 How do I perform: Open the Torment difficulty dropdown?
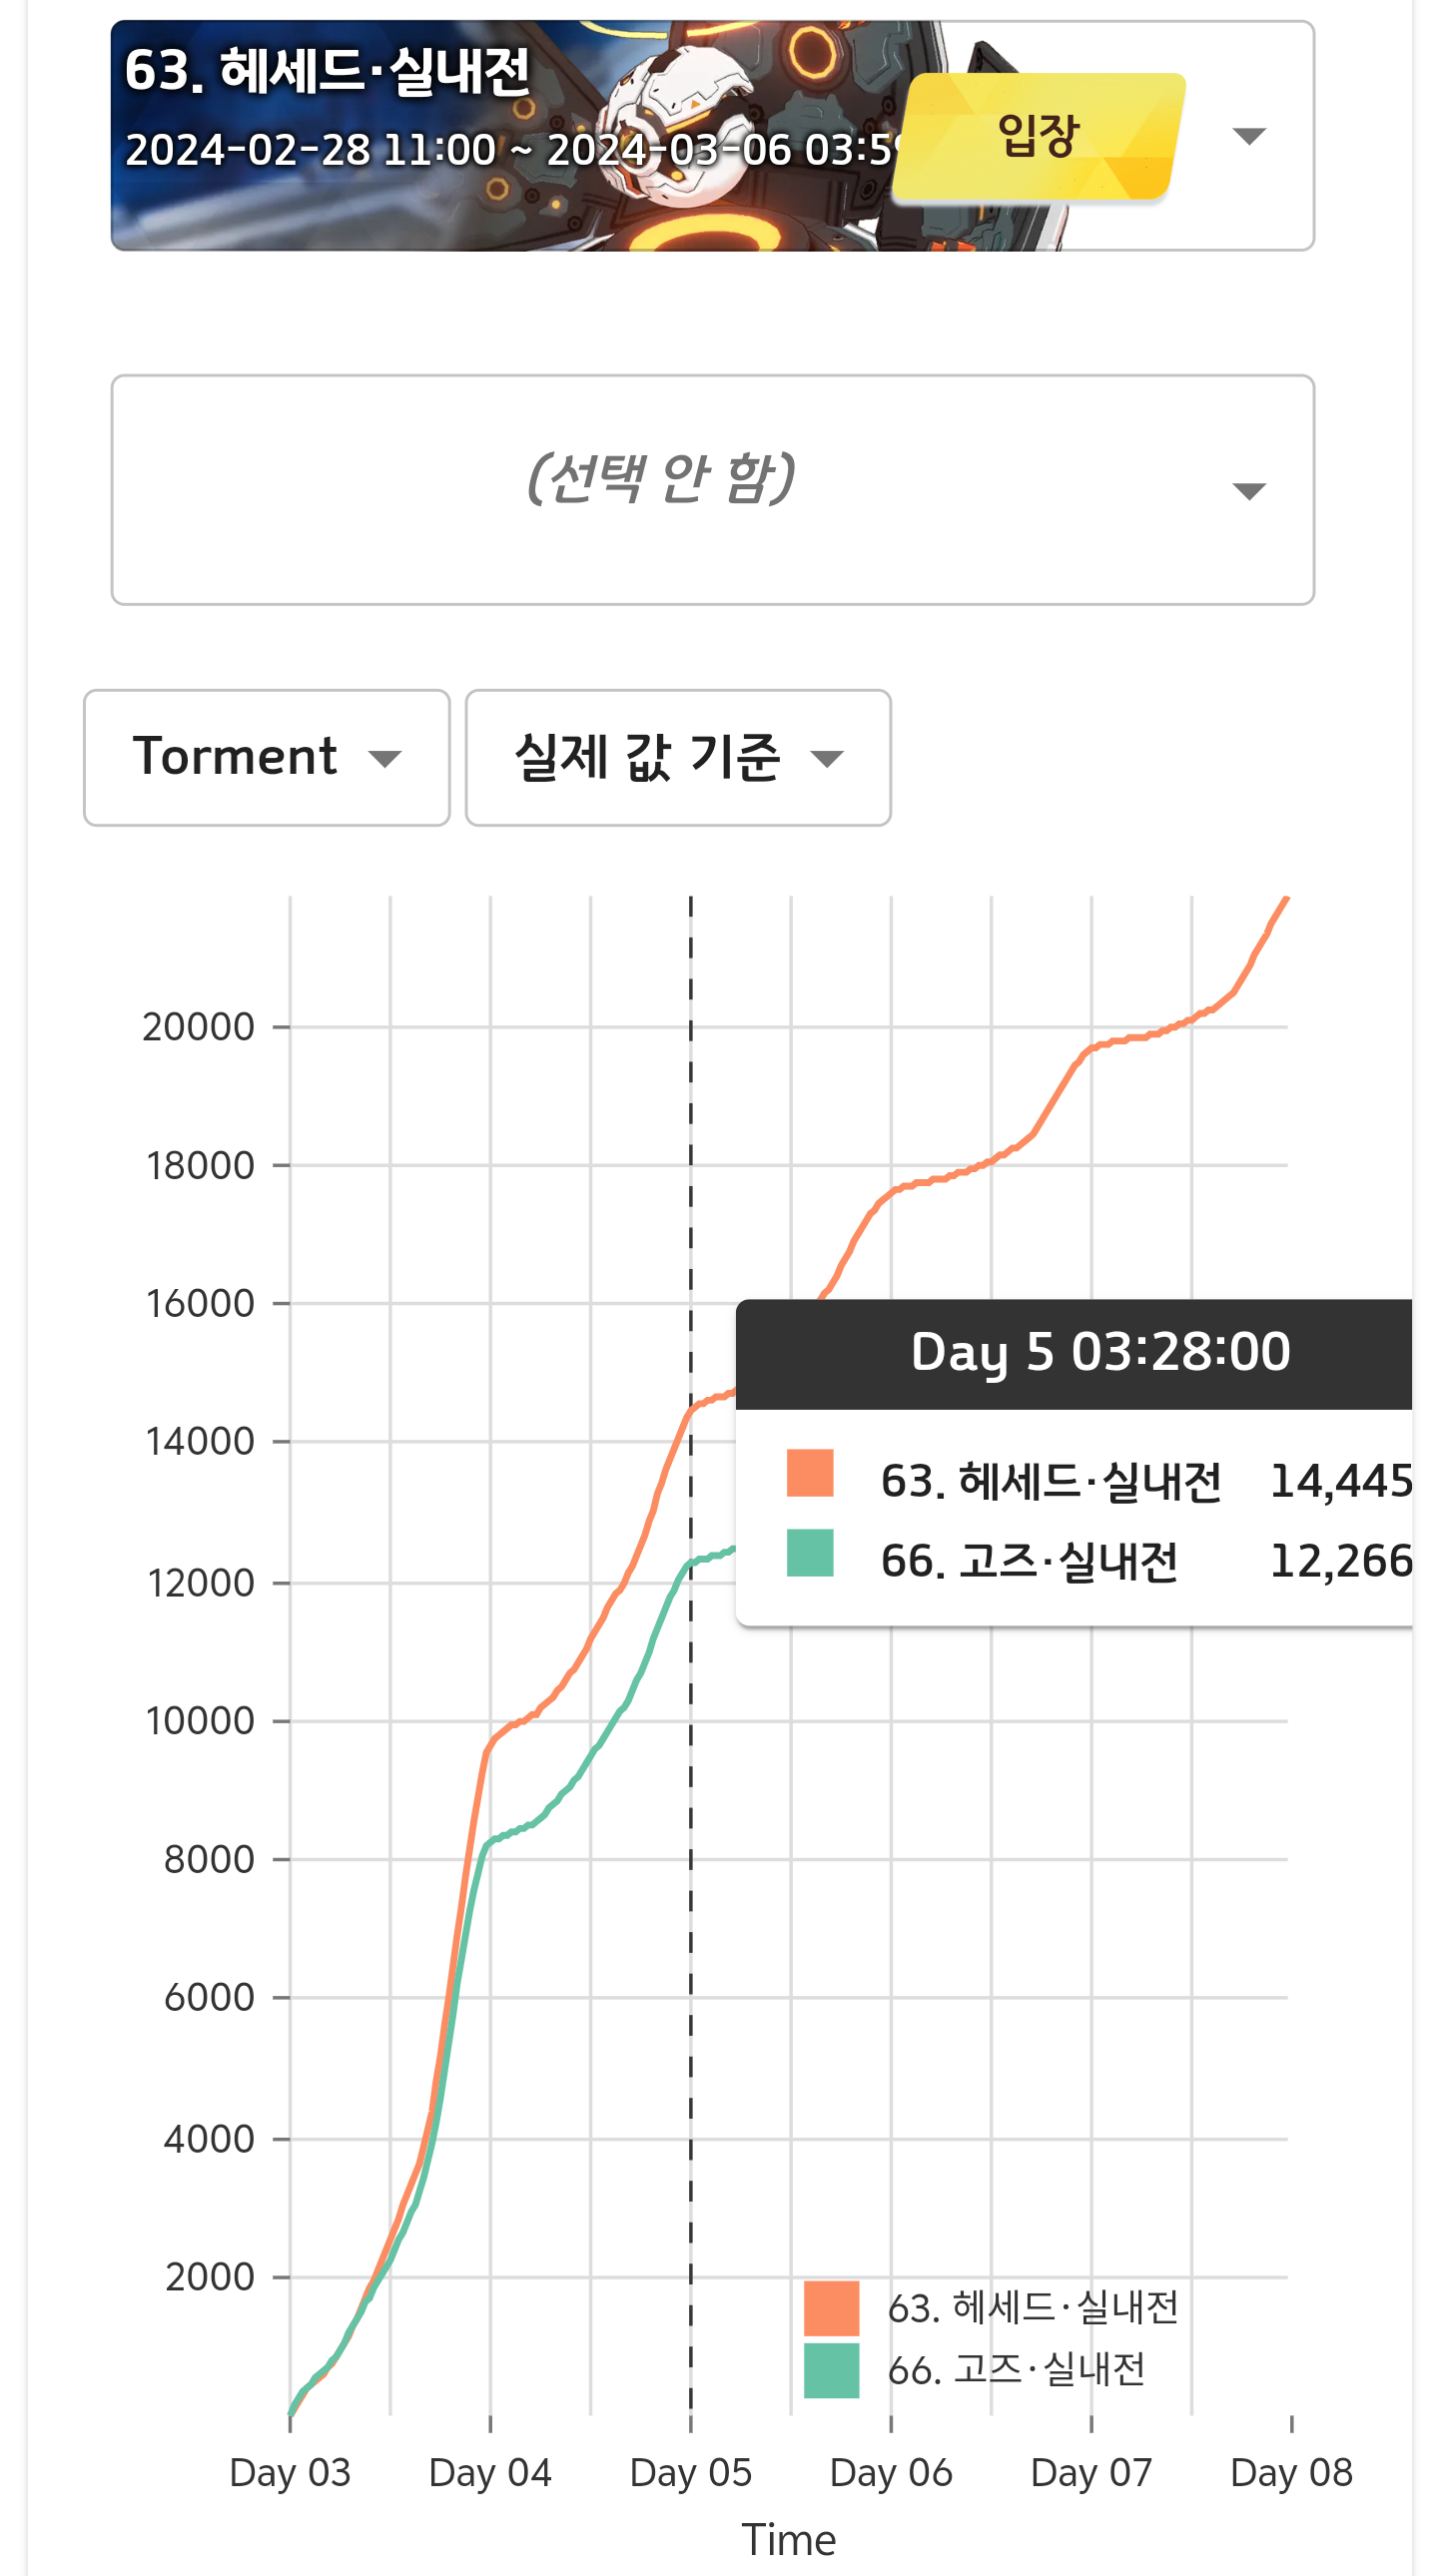pos(266,757)
